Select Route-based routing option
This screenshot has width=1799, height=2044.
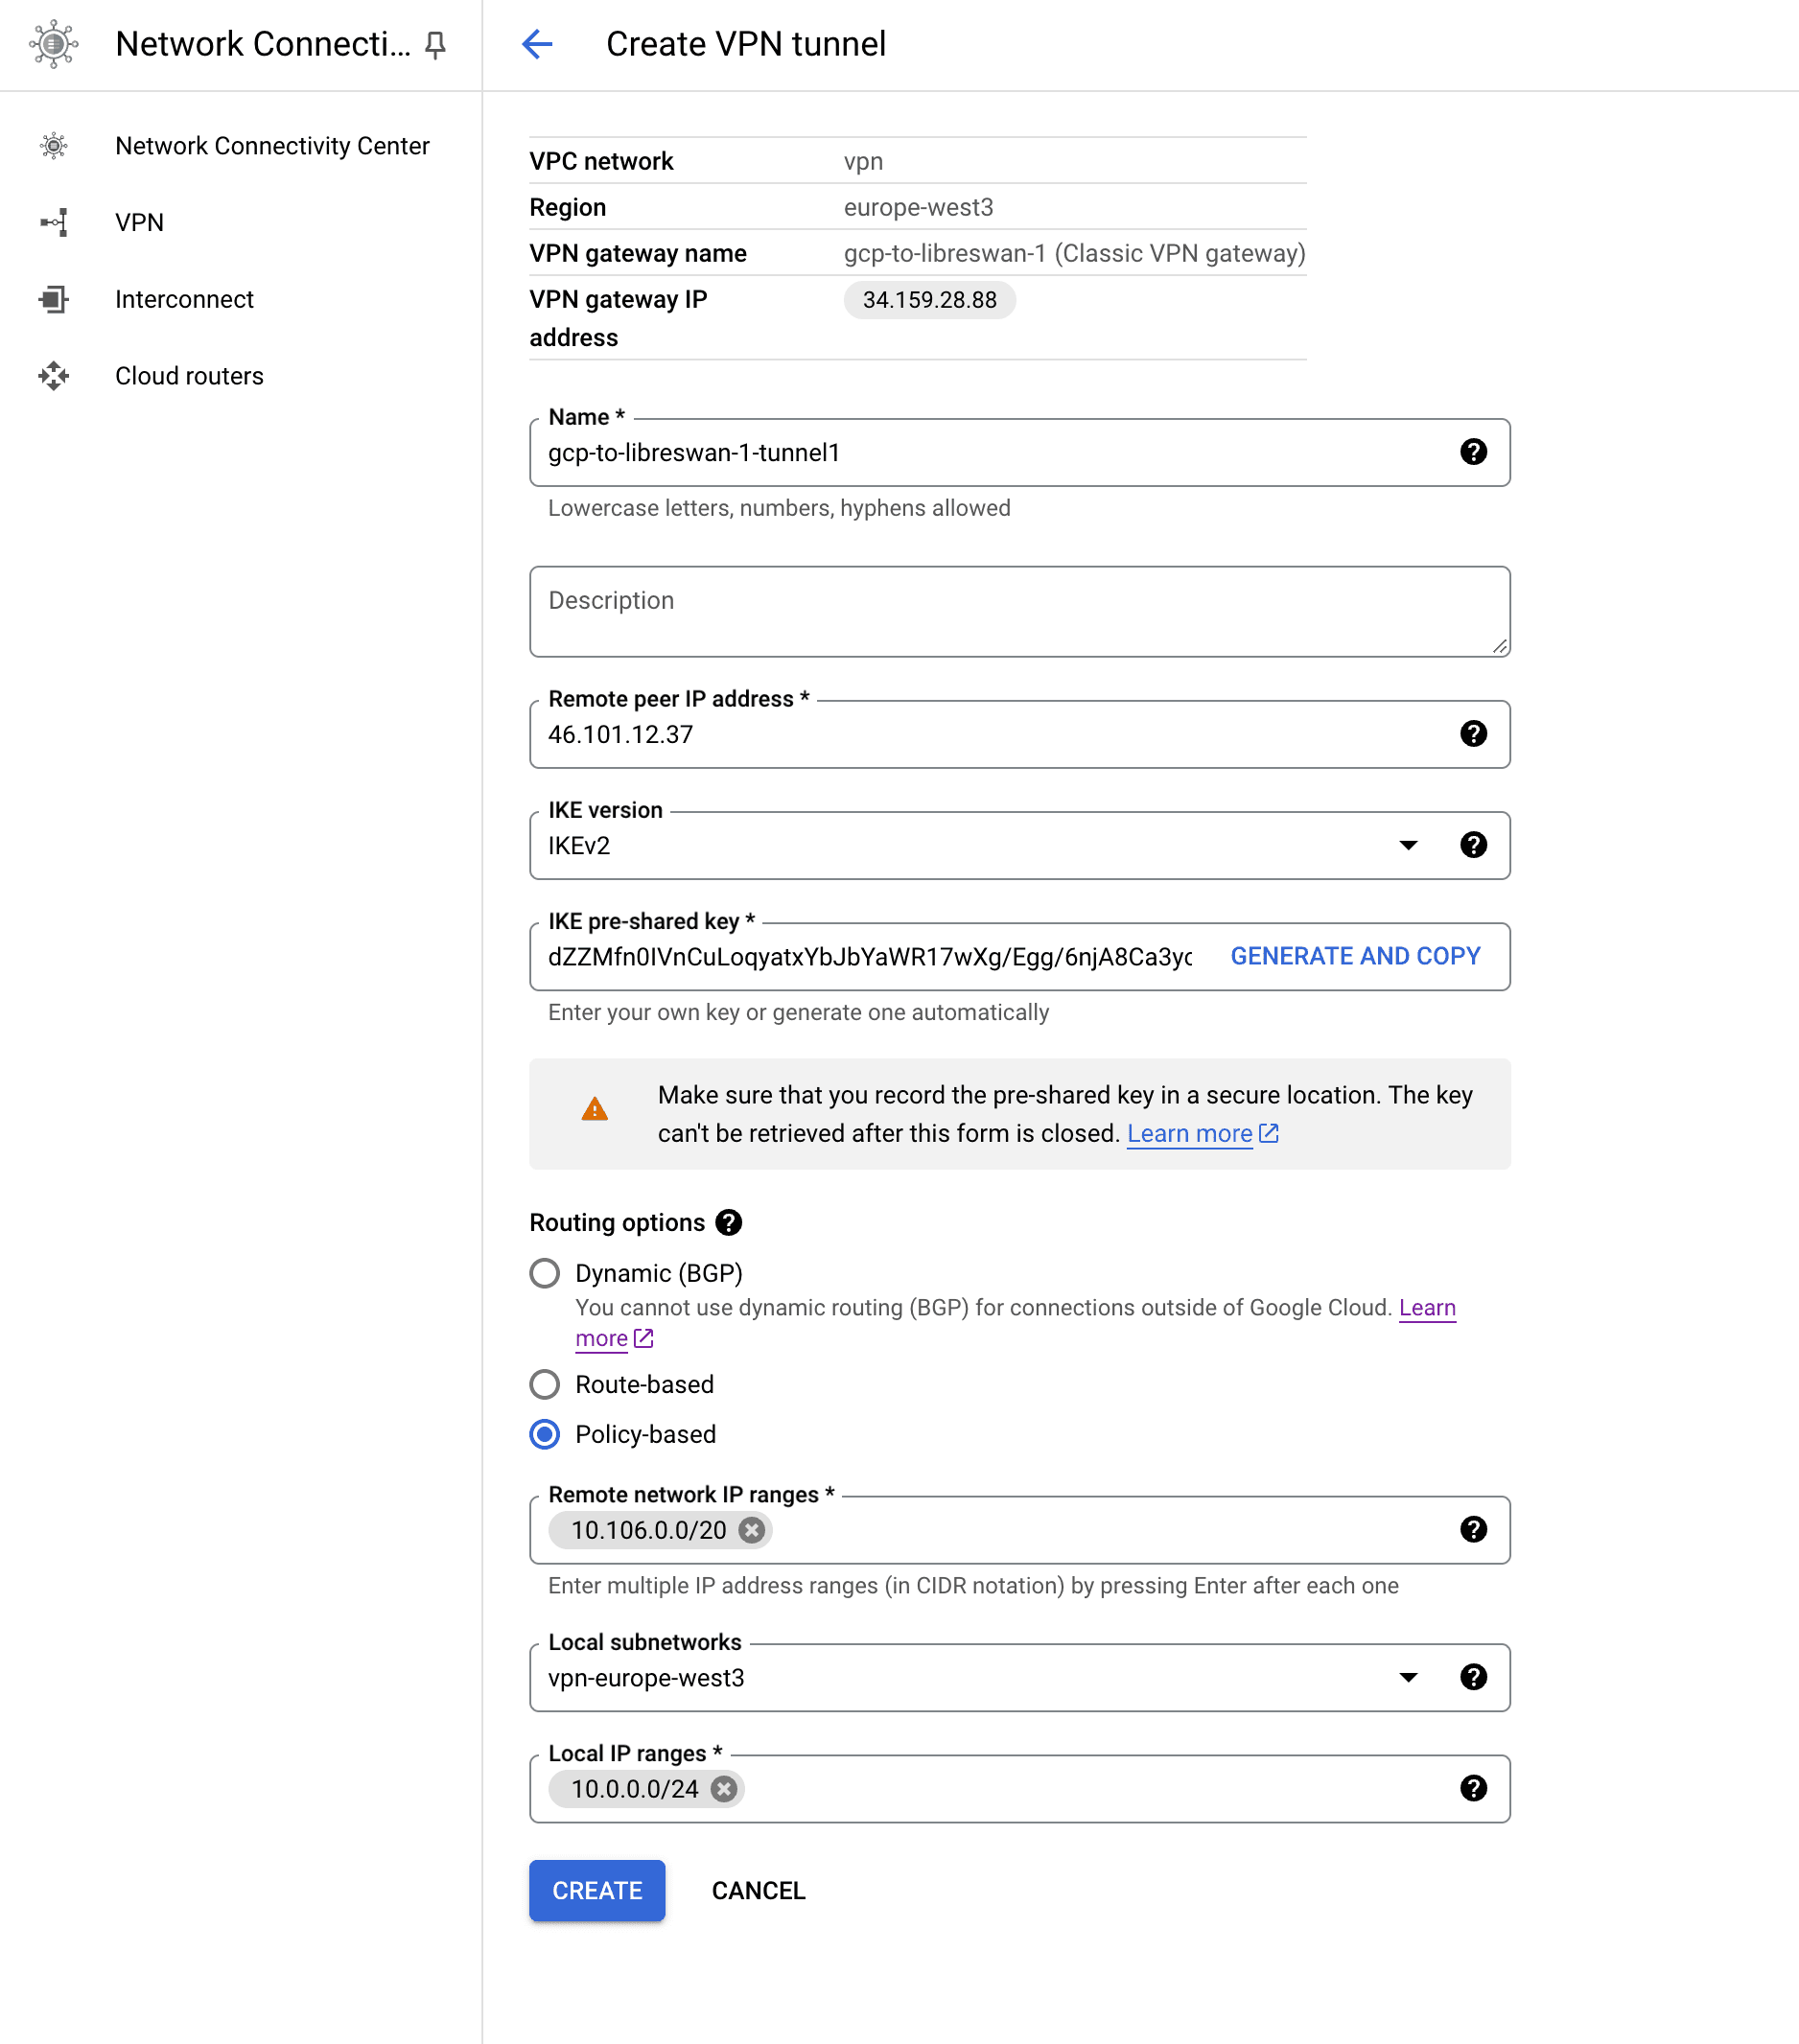tap(545, 1384)
